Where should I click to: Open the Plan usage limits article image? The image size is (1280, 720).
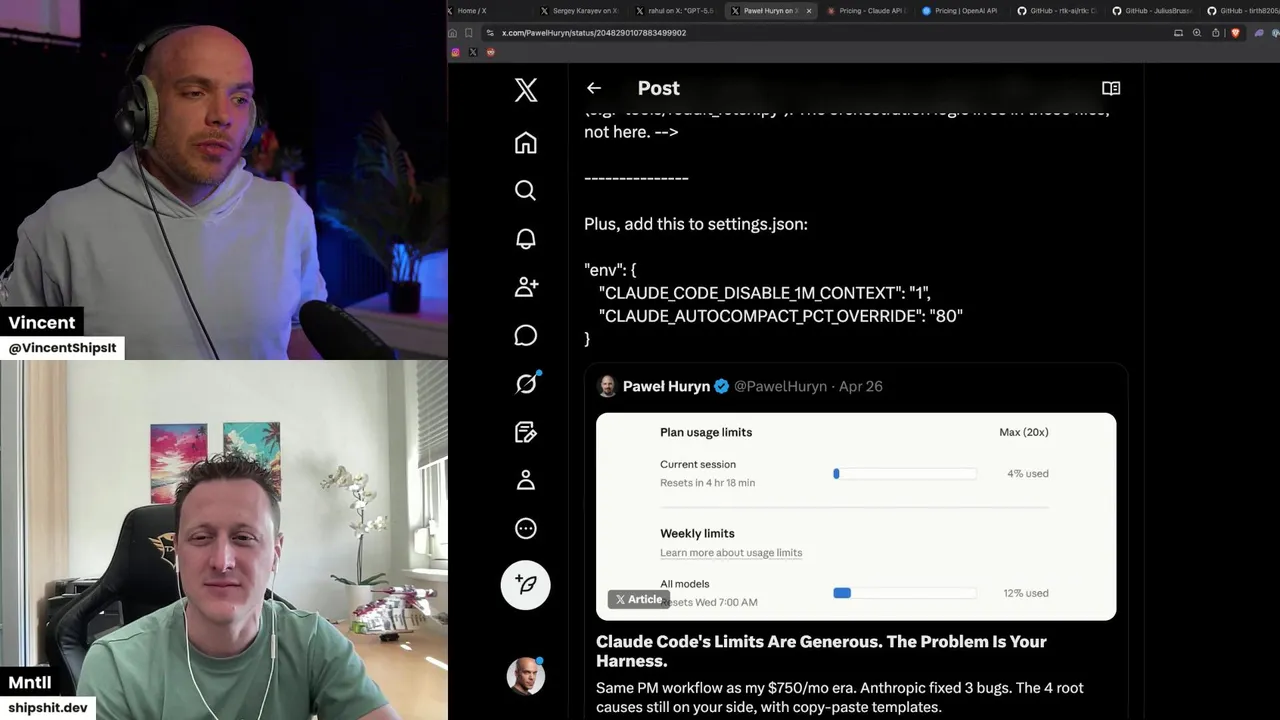point(856,516)
